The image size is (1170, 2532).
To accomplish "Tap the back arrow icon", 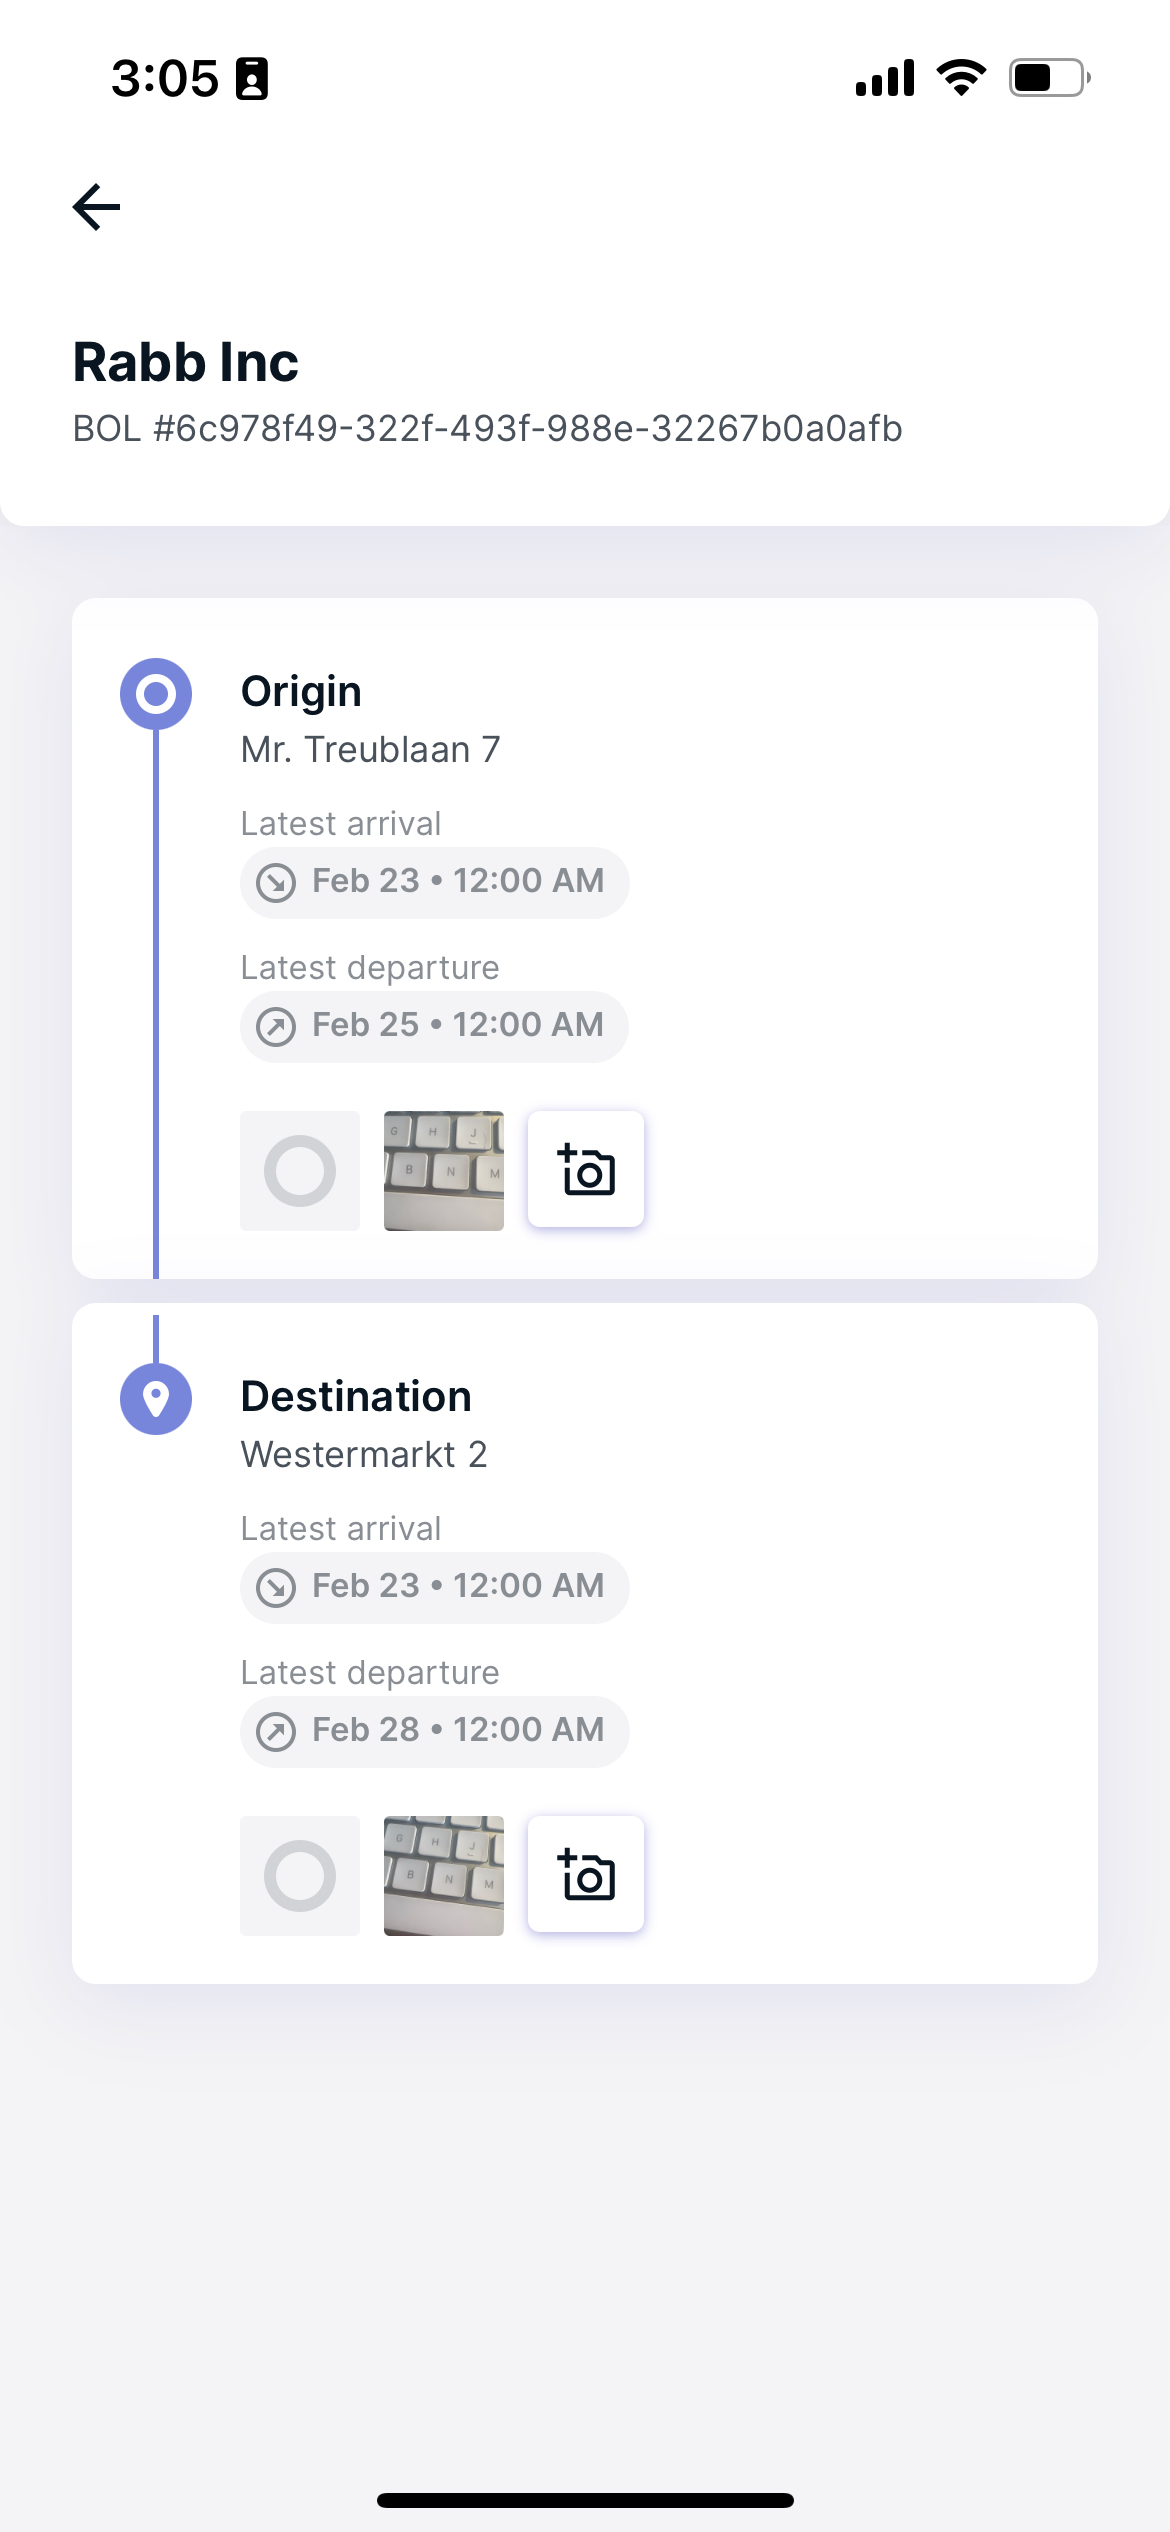I will tap(96, 207).
